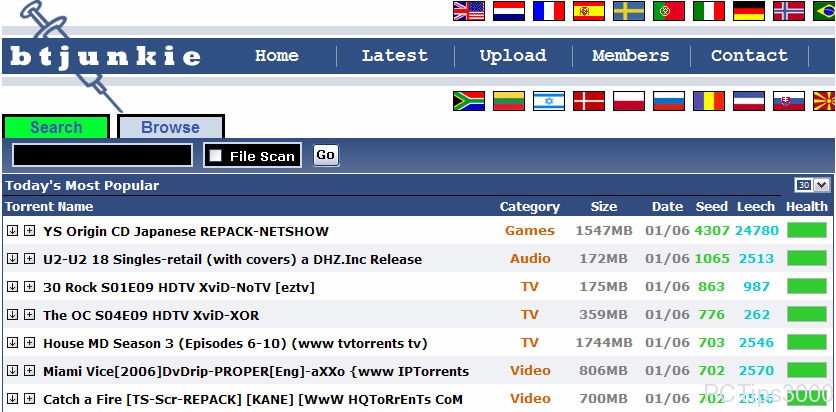Select the Israeli flag language
The width and height of the screenshot is (836, 412).
549,101
